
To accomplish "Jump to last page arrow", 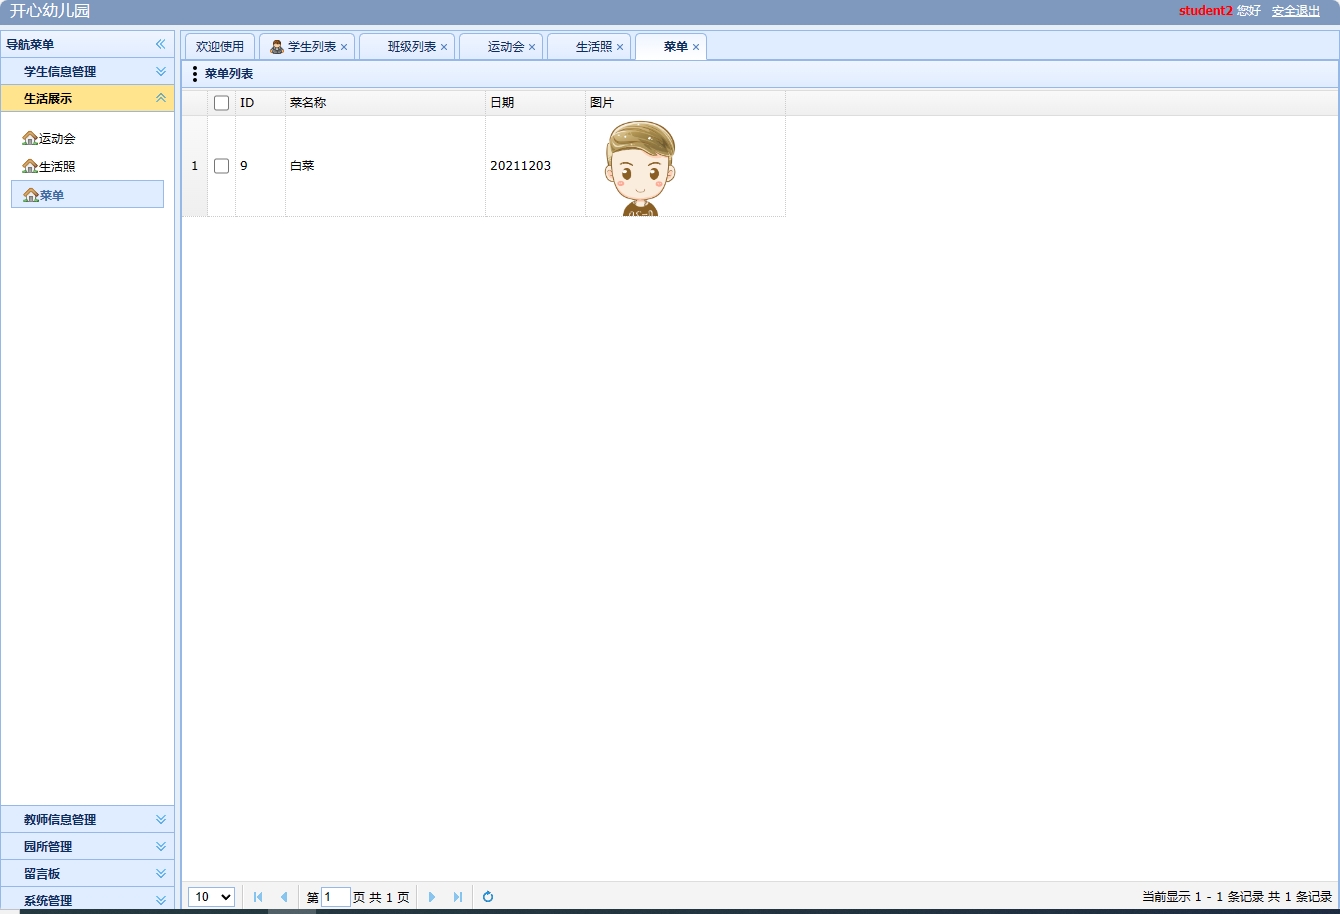I will 458,897.
